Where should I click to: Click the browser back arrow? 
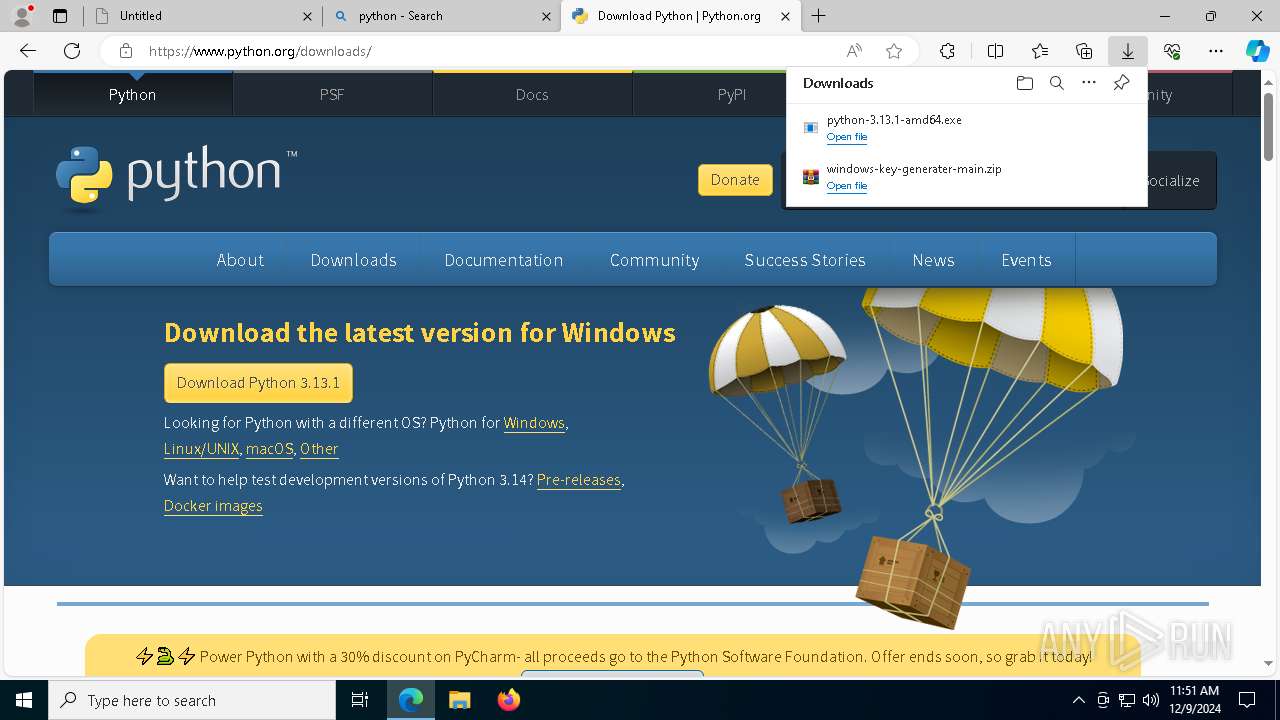coord(28,51)
